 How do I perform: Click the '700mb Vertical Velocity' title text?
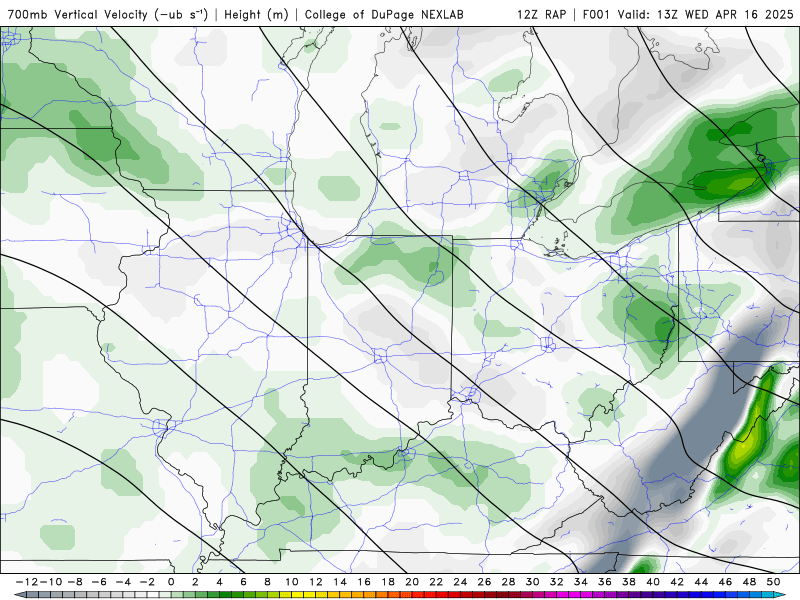(x=78, y=14)
